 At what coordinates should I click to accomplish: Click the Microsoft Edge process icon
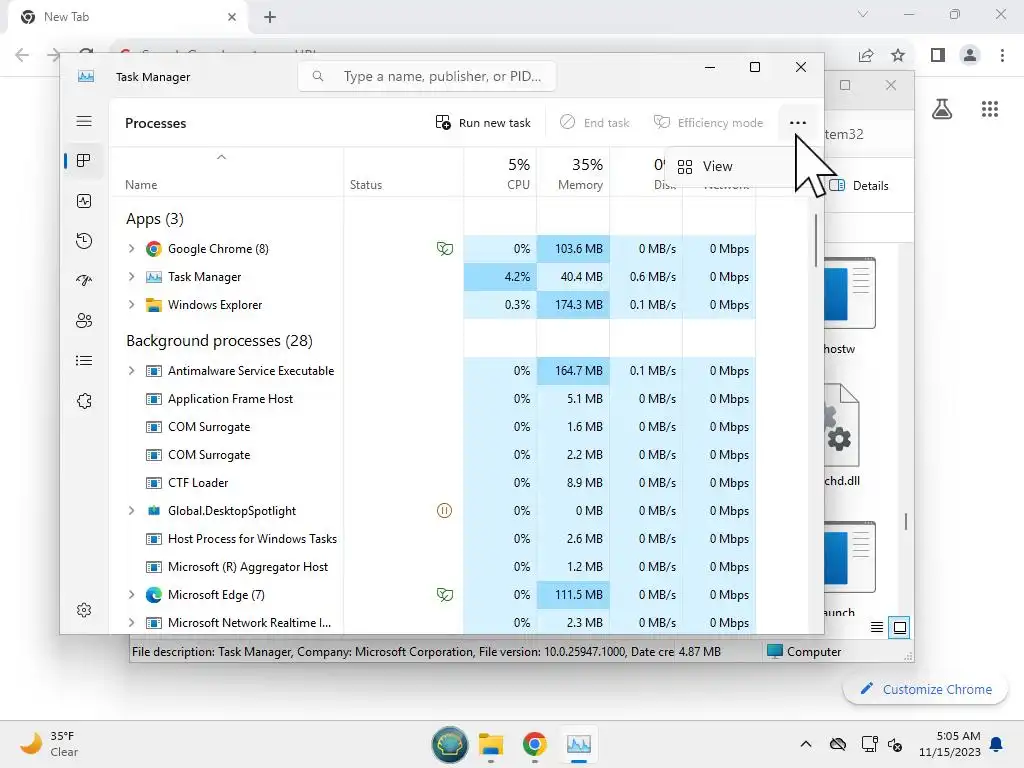153,595
